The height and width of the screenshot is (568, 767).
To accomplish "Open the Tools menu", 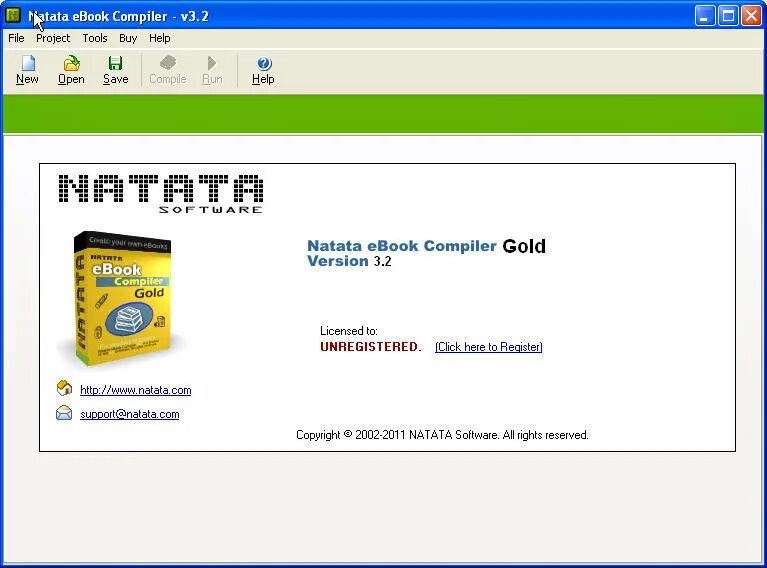I will 95,38.
